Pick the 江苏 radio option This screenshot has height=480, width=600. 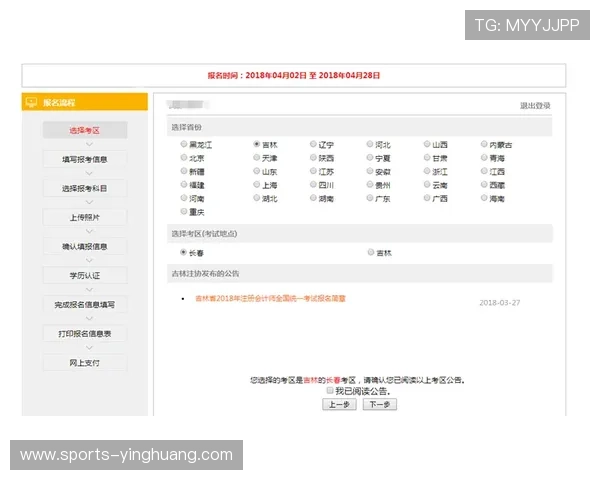[x=313, y=171]
